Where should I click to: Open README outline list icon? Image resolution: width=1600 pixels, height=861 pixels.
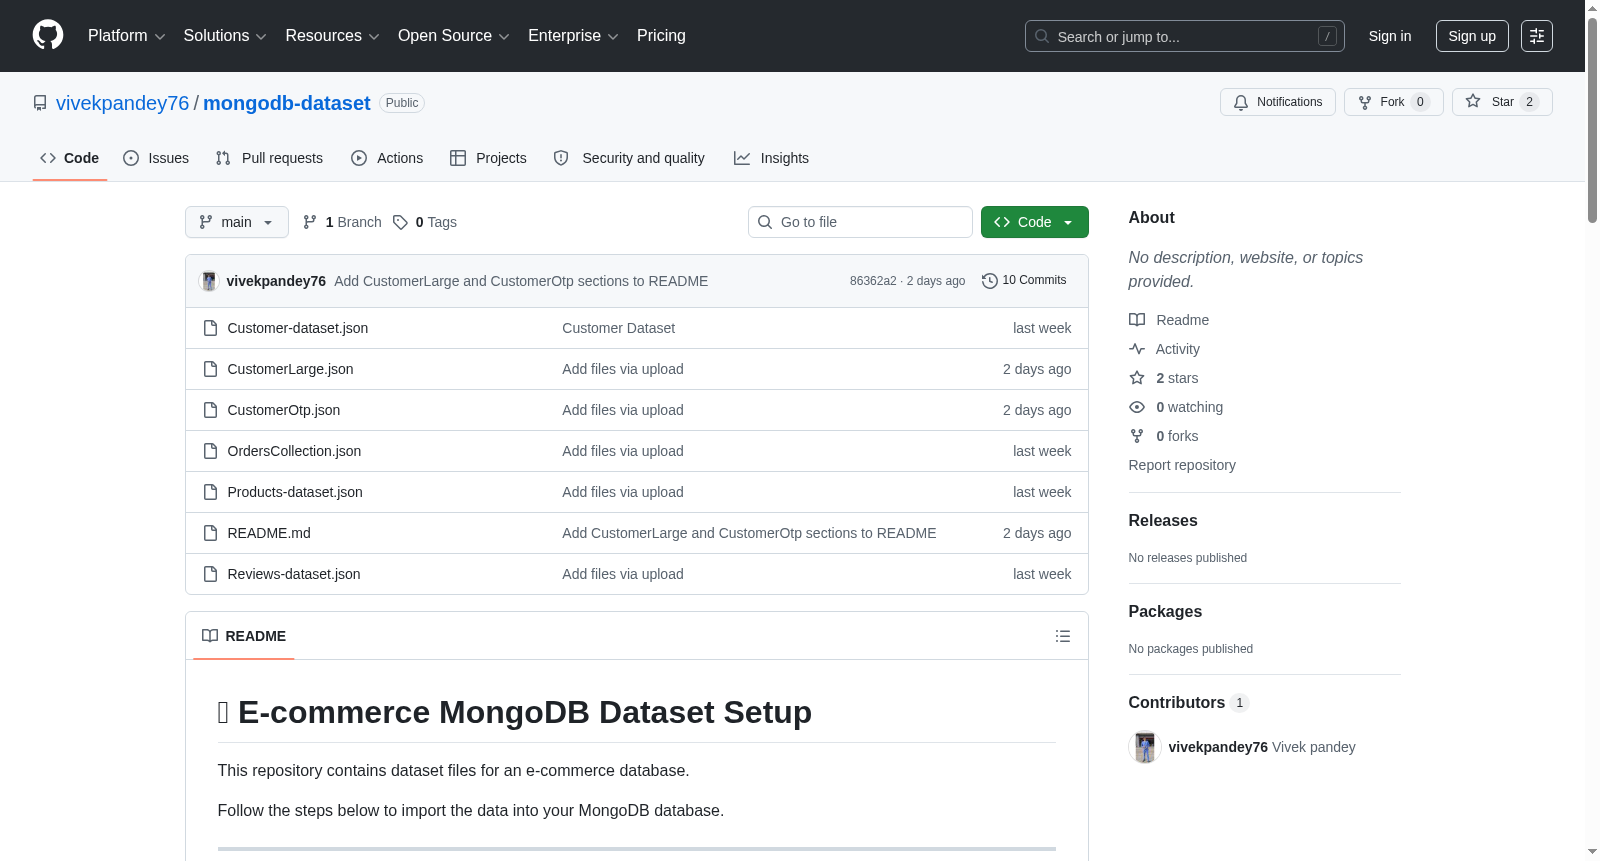click(1063, 636)
